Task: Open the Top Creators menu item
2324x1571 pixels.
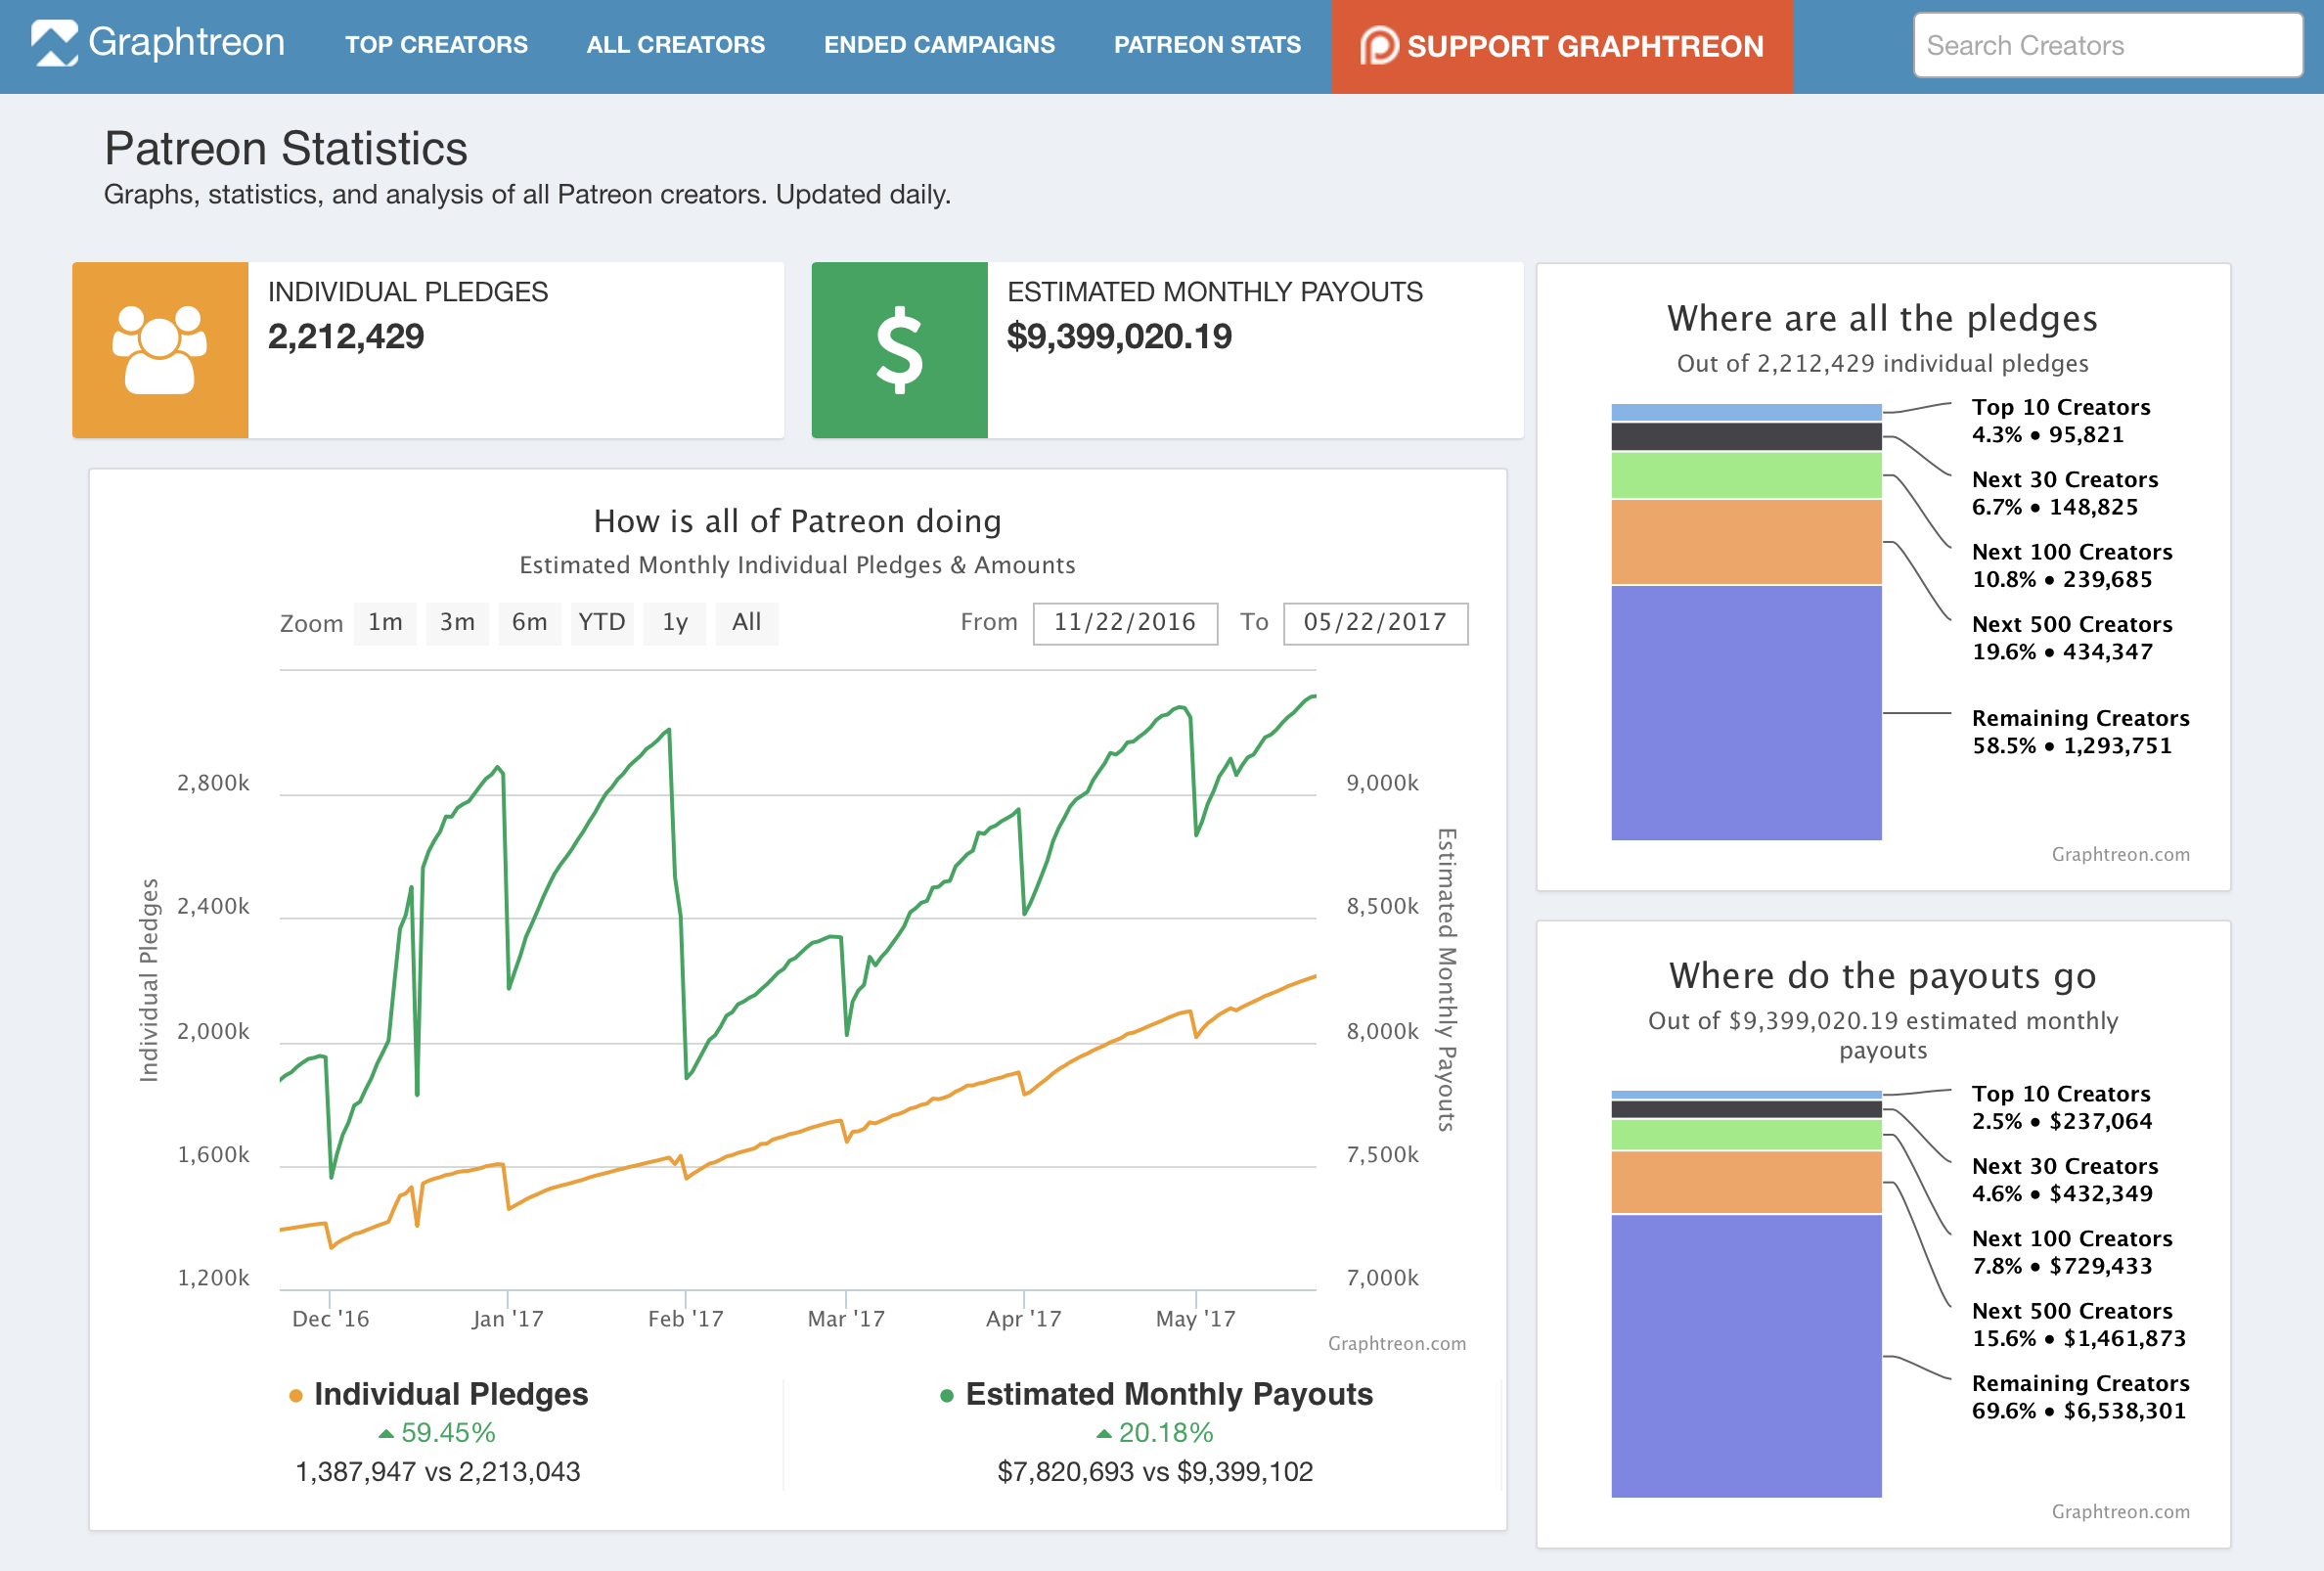Action: point(436,45)
